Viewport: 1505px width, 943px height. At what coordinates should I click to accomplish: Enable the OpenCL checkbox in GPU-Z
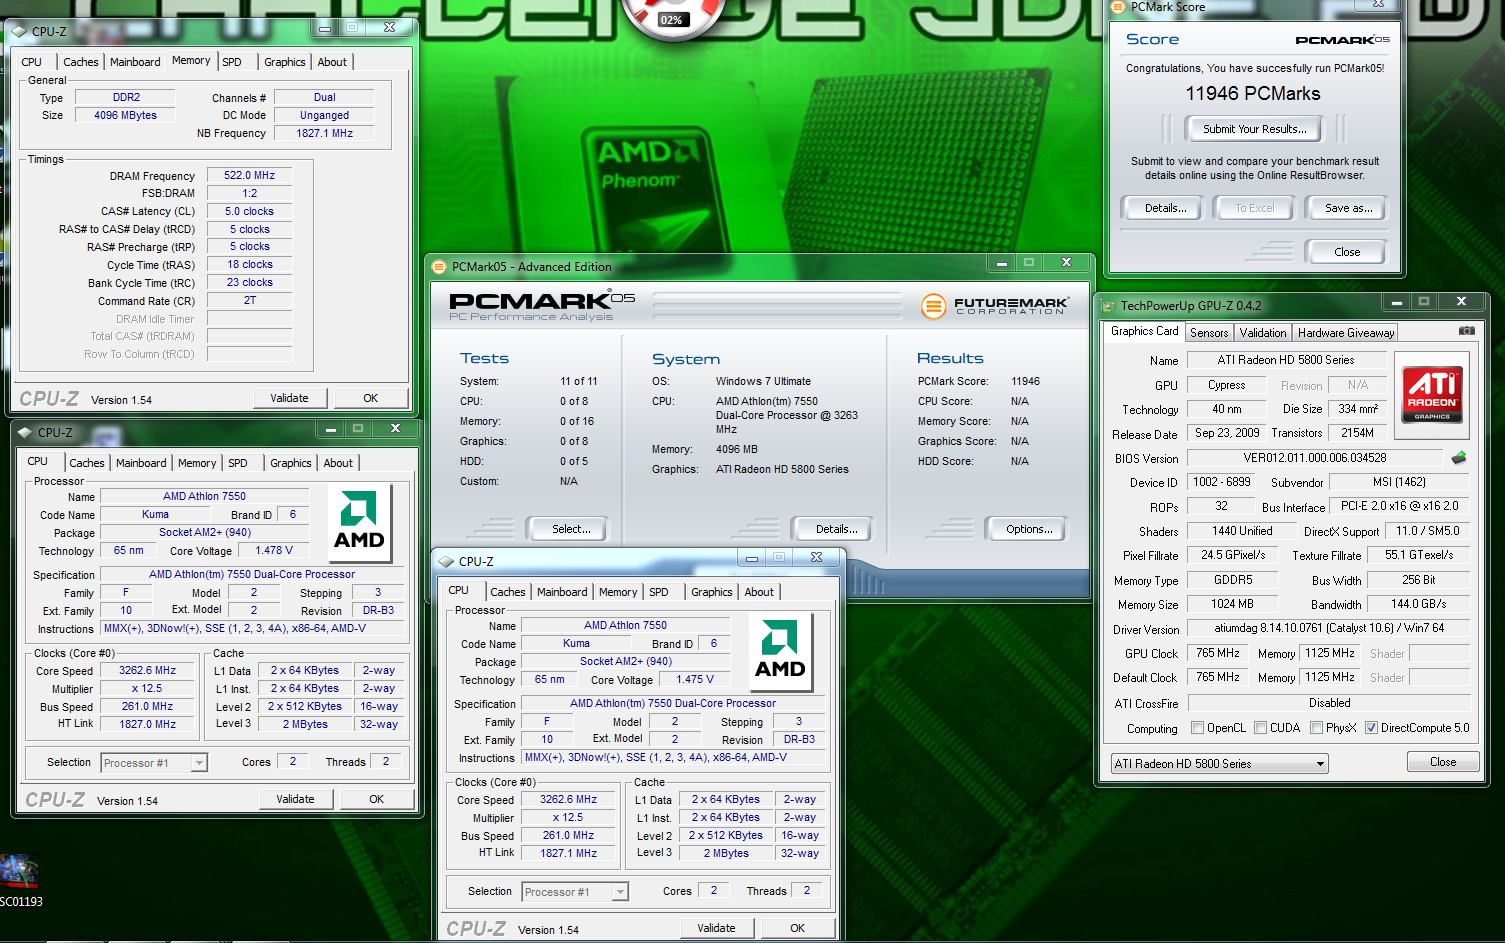(x=1197, y=728)
